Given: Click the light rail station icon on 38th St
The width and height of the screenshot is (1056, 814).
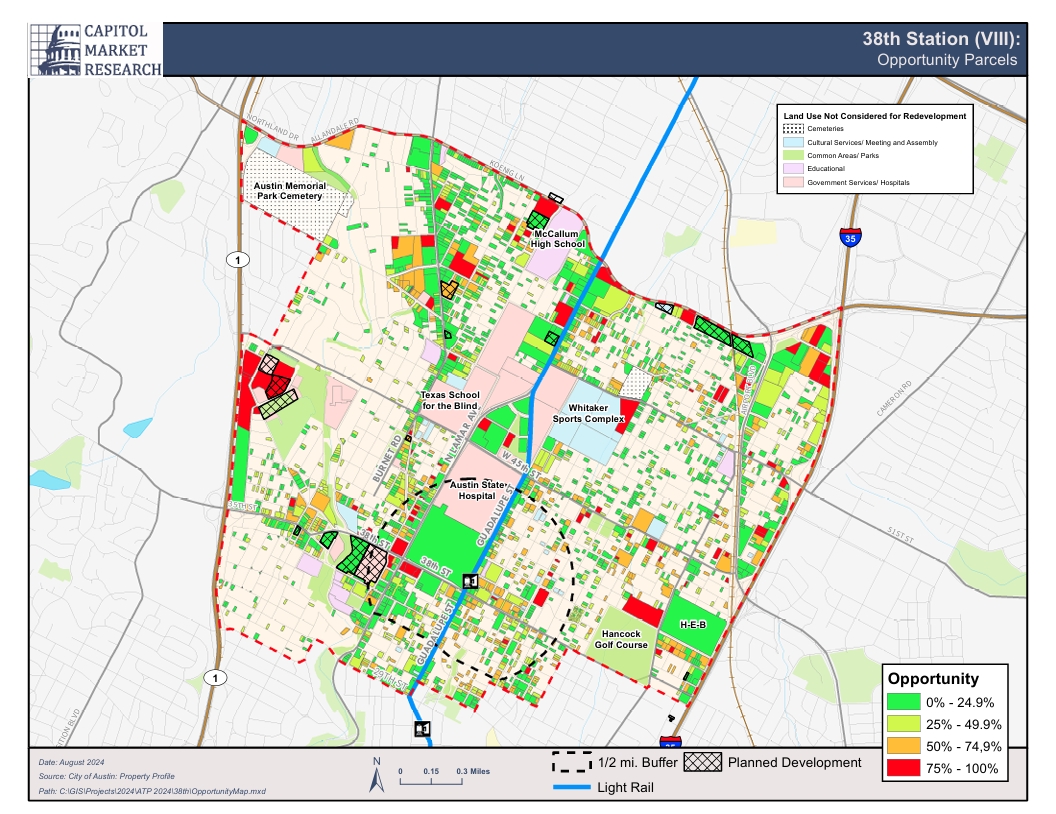Looking at the screenshot, I should click(x=470, y=581).
